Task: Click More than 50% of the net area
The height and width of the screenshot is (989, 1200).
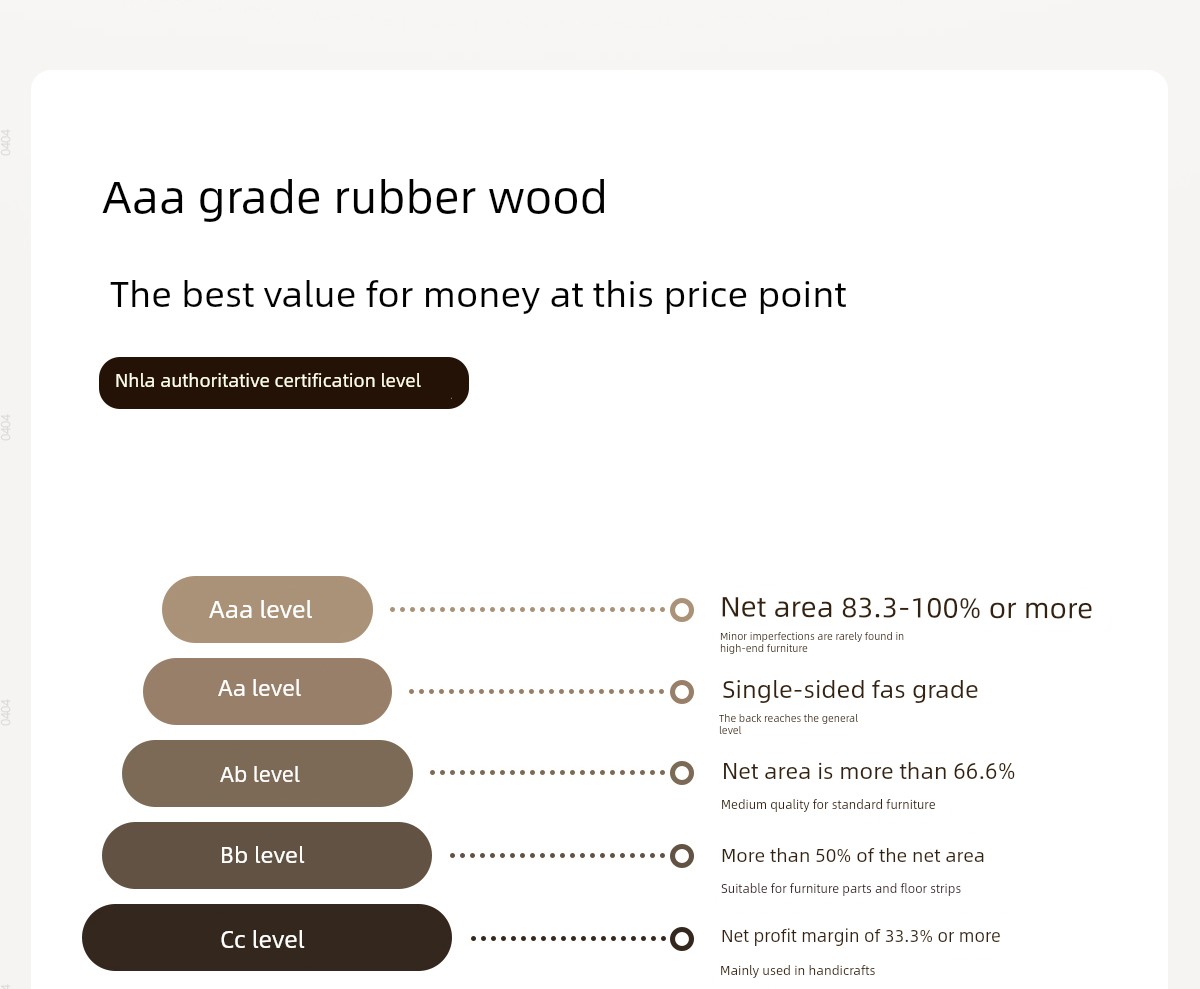Action: tap(853, 856)
